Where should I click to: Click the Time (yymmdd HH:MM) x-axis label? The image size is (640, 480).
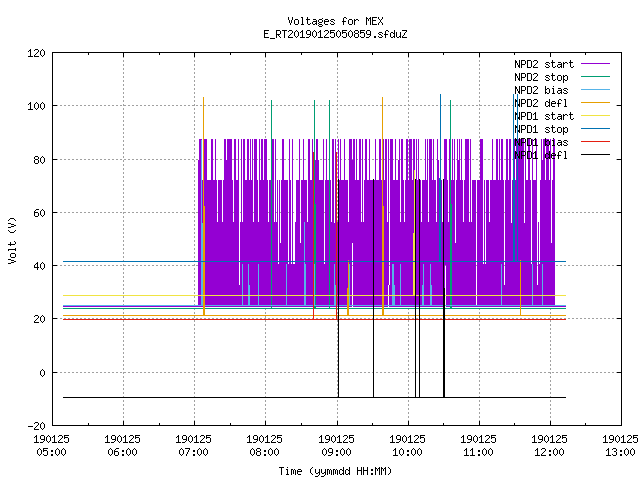click(335, 471)
